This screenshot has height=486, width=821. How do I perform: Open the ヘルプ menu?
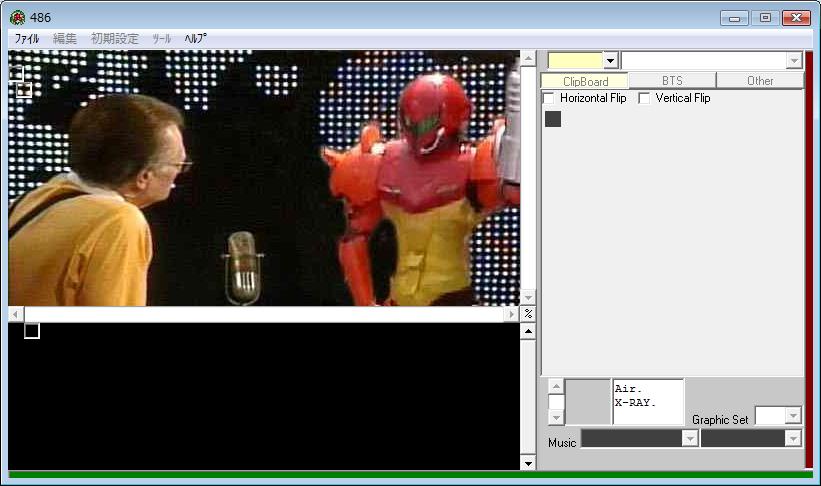pyautogui.click(x=195, y=38)
